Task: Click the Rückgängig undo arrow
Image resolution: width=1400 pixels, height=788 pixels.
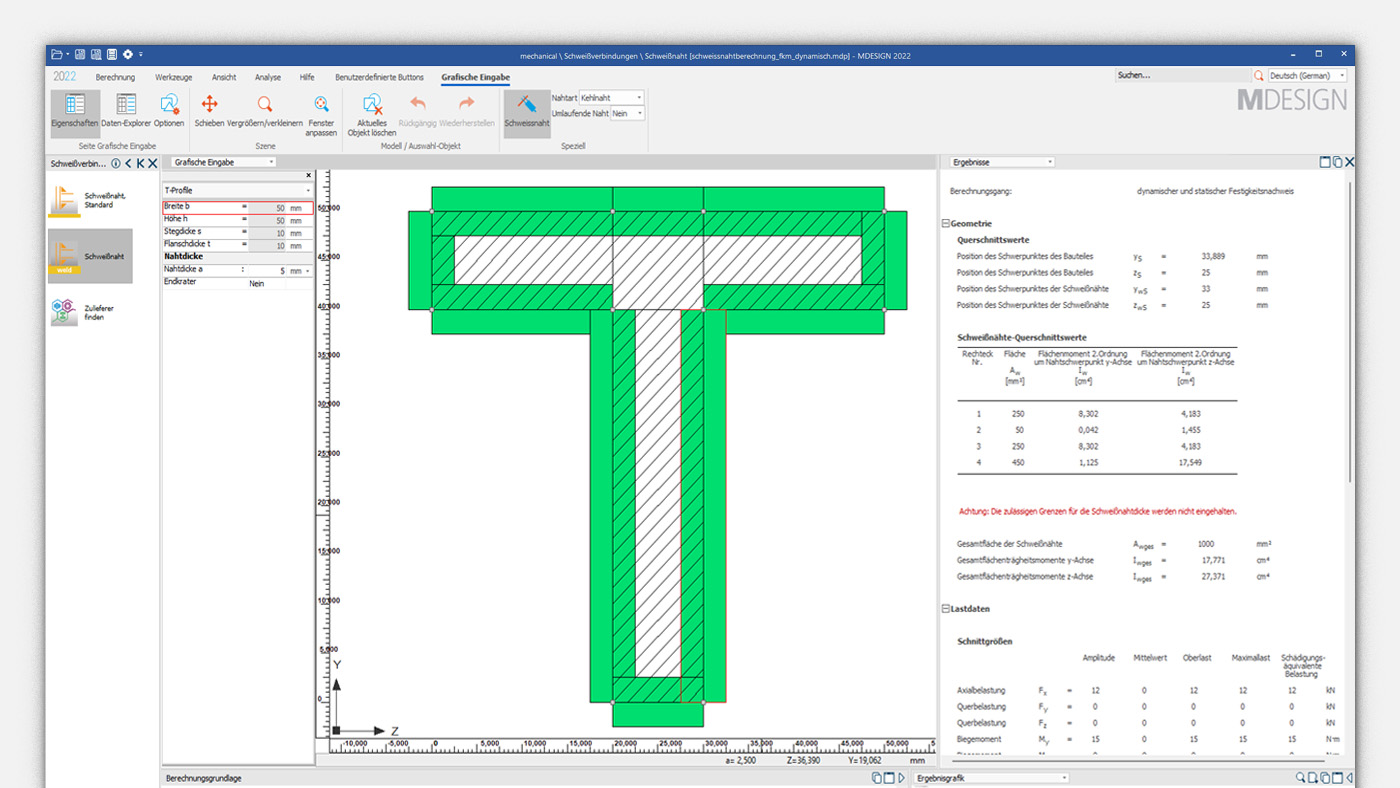Action: tap(418, 111)
